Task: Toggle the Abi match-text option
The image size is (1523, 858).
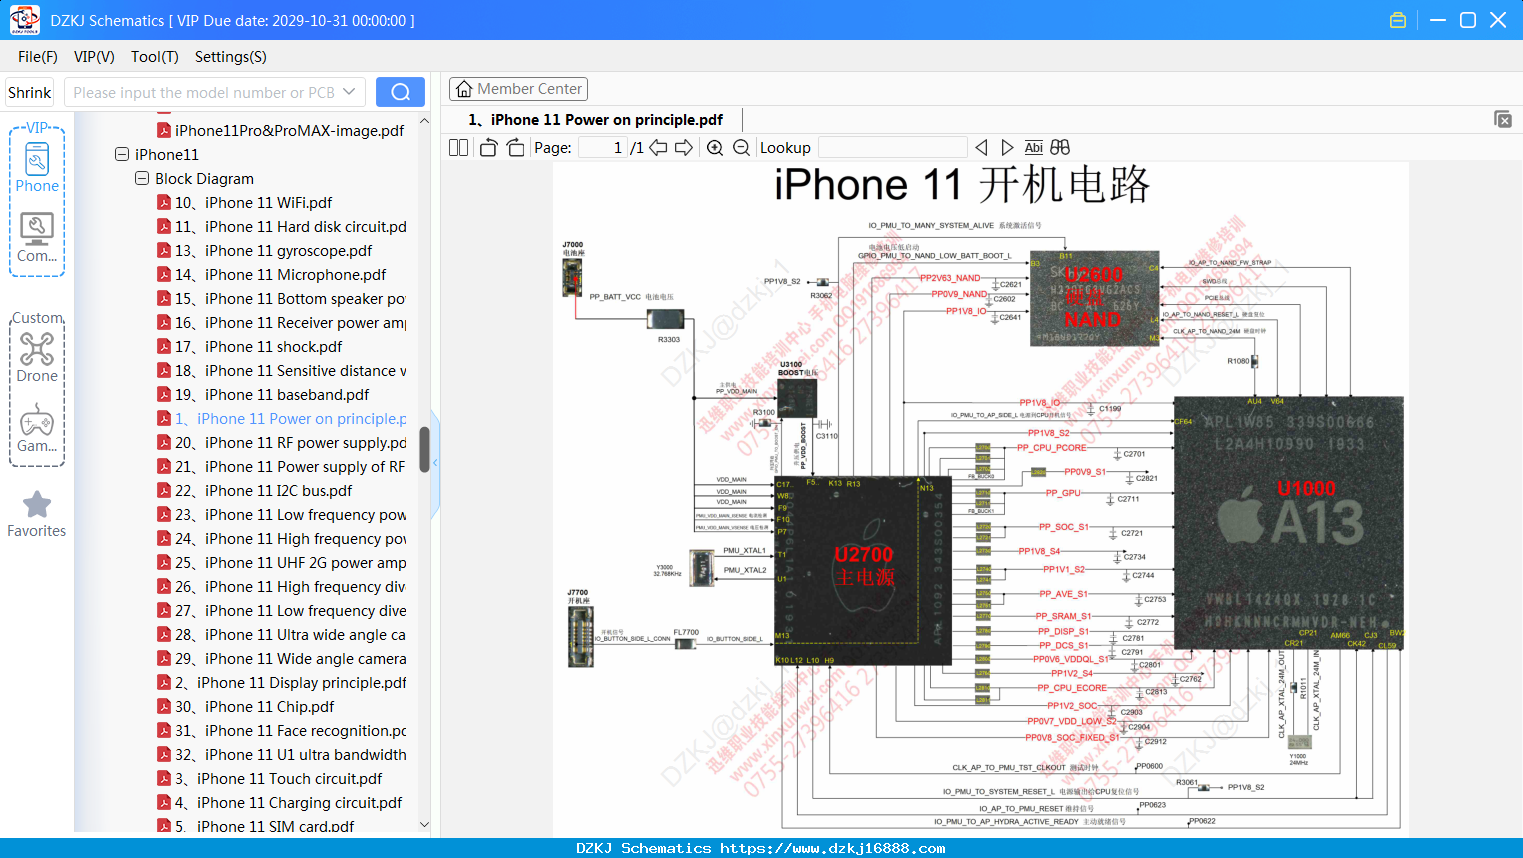Action: pyautogui.click(x=1033, y=148)
